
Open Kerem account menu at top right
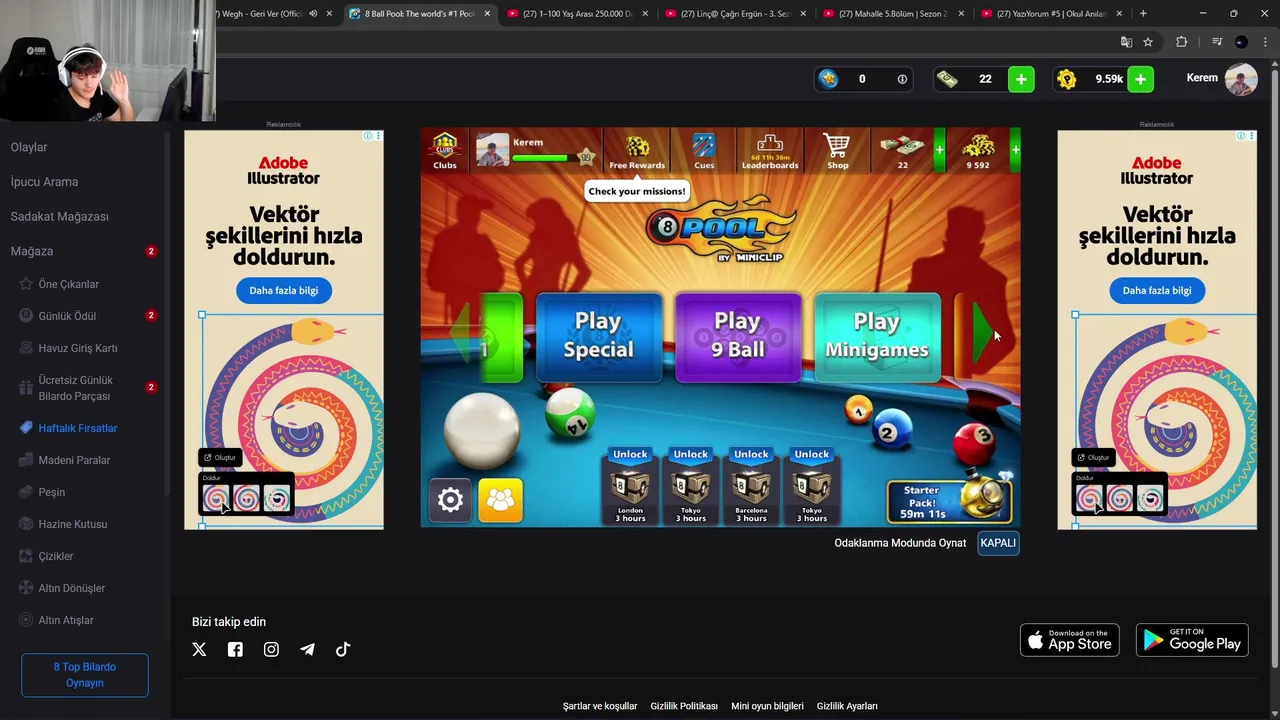pyautogui.click(x=1221, y=79)
